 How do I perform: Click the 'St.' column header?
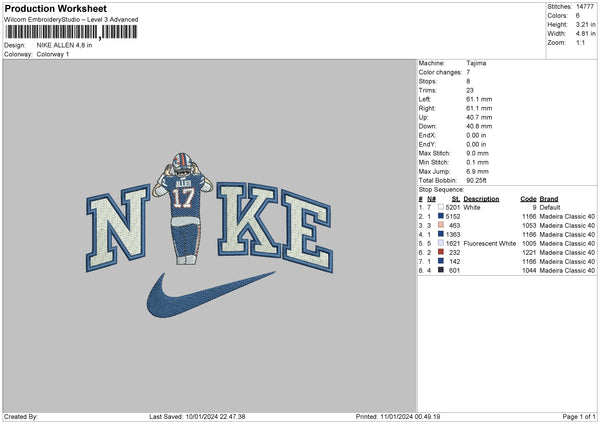pyautogui.click(x=456, y=199)
